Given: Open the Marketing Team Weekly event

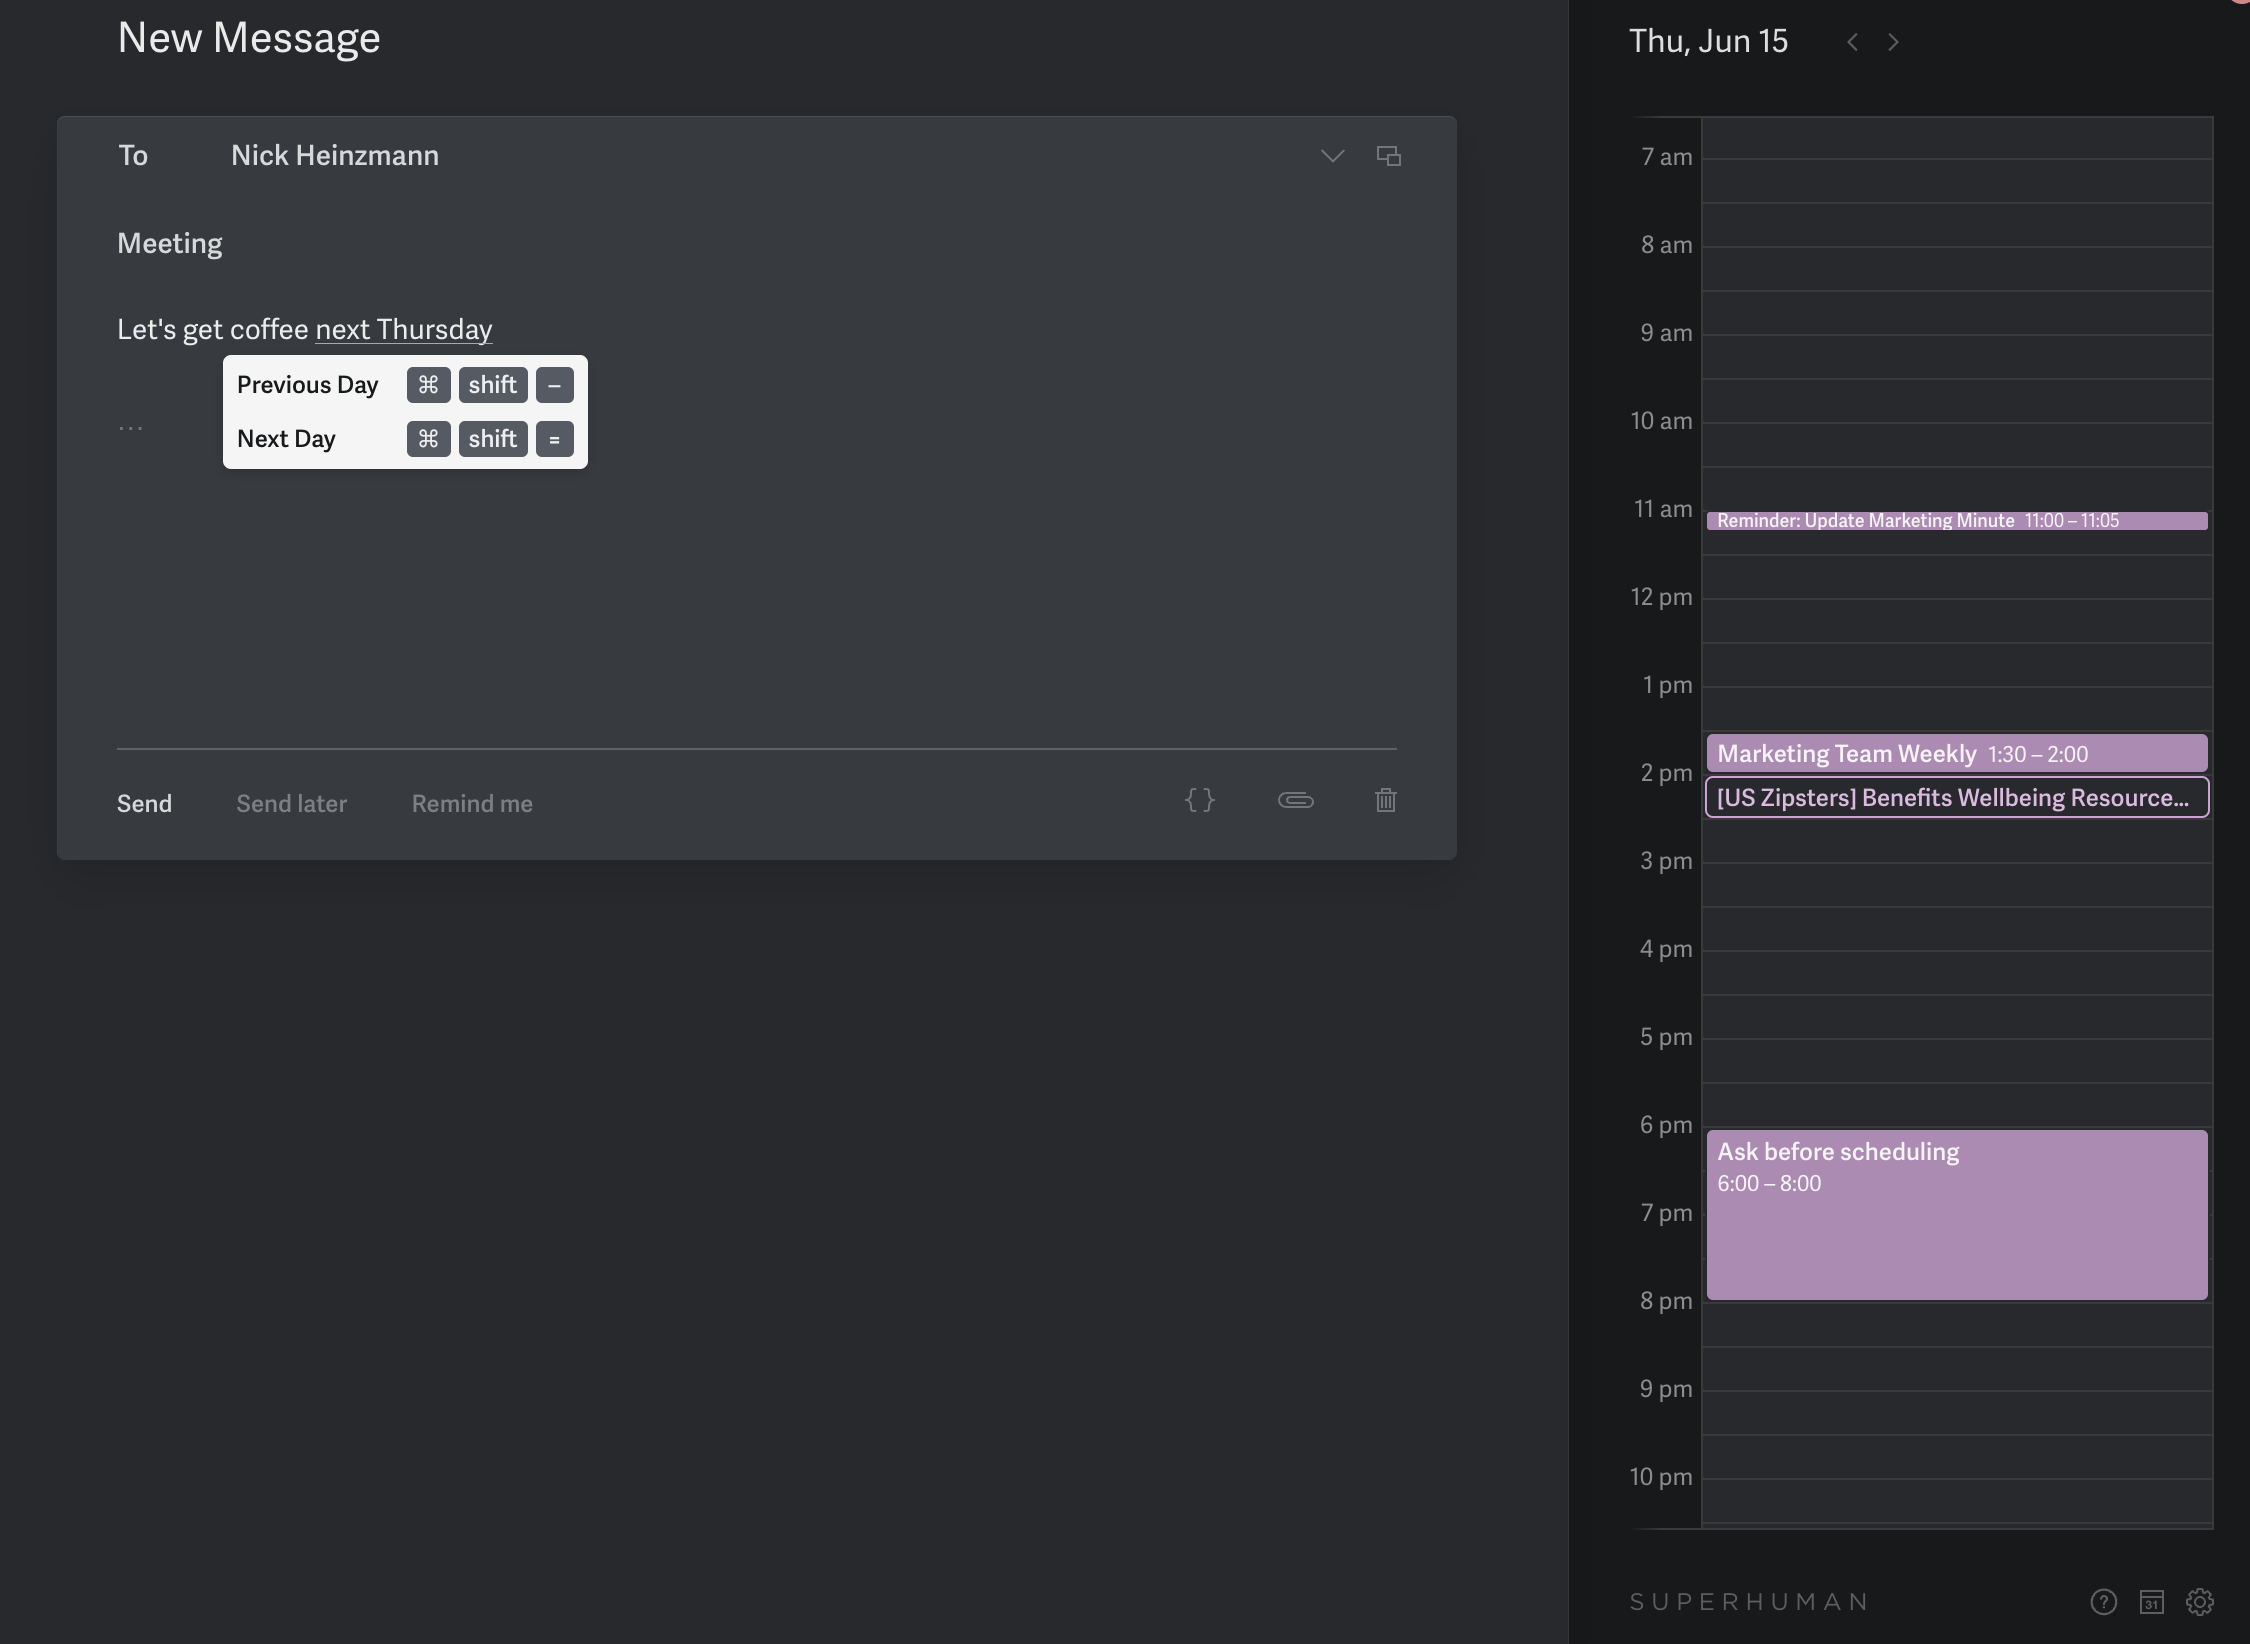Looking at the screenshot, I should point(1955,754).
